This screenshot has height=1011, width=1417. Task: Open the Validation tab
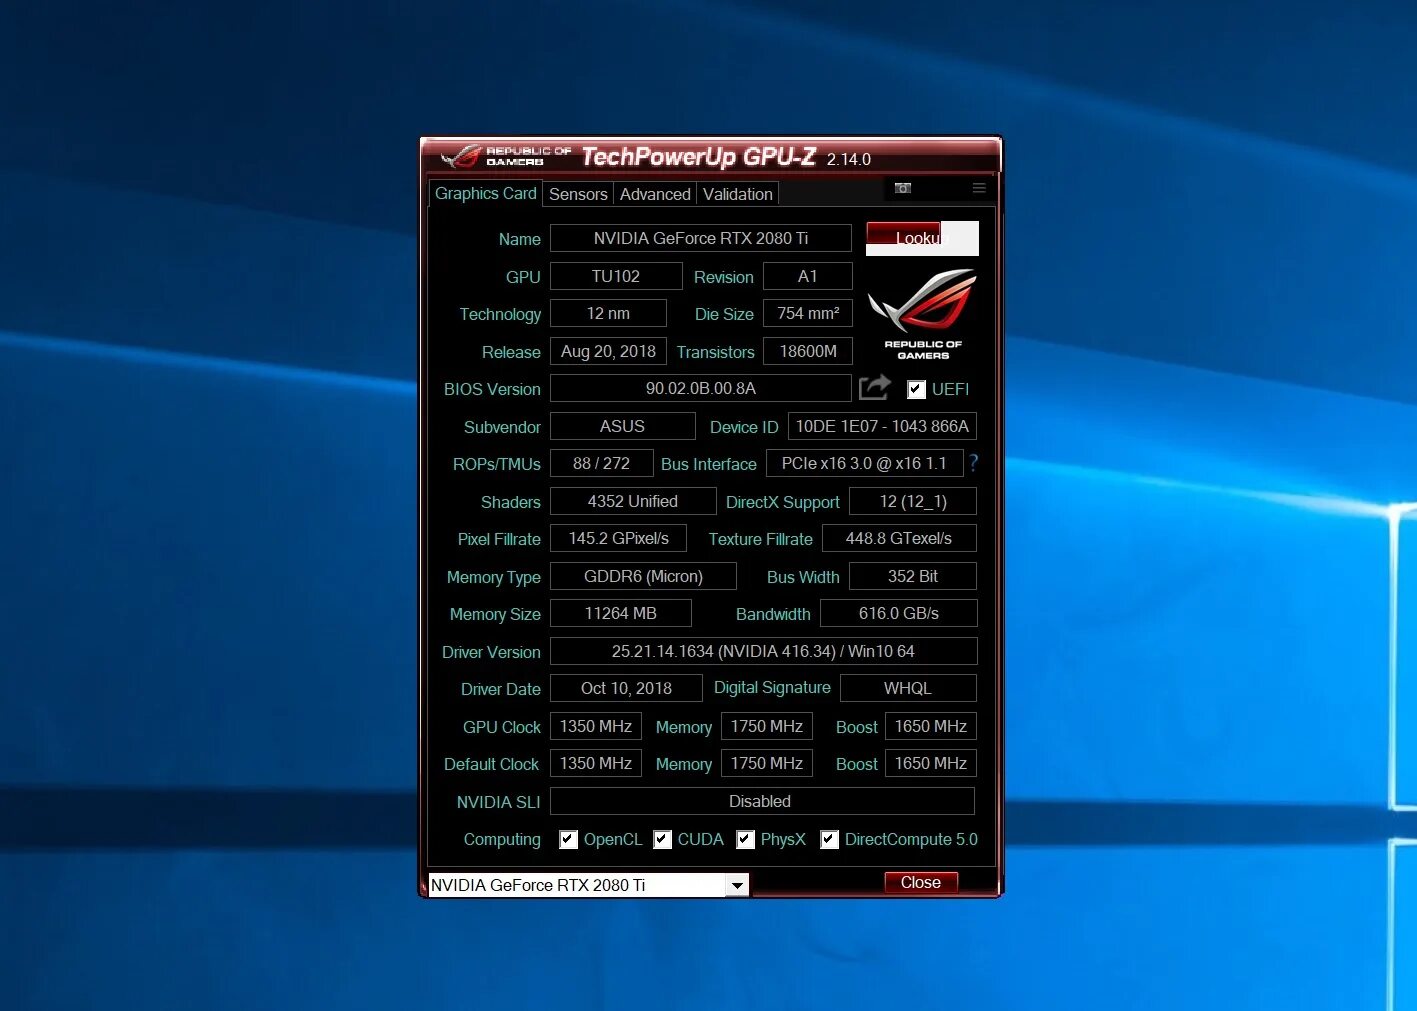[x=738, y=194]
